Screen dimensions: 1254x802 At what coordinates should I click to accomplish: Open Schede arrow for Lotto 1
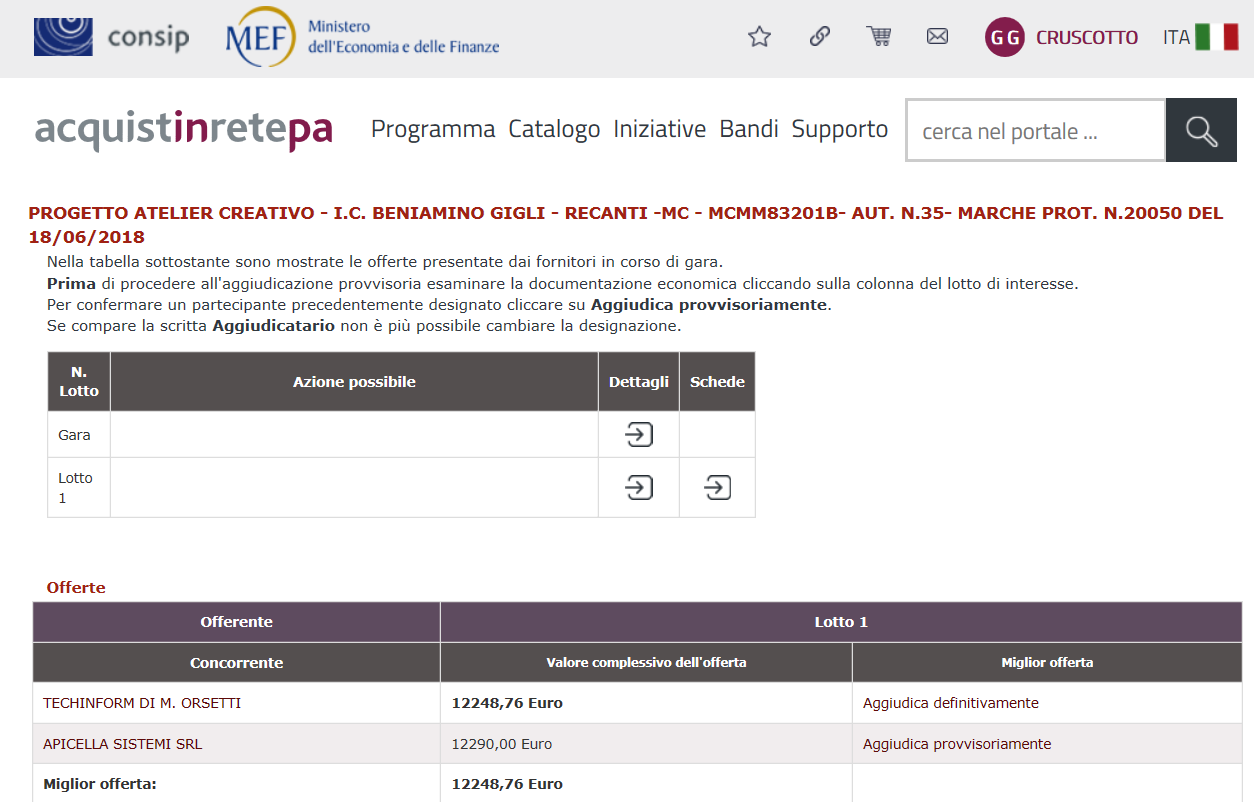pos(717,488)
